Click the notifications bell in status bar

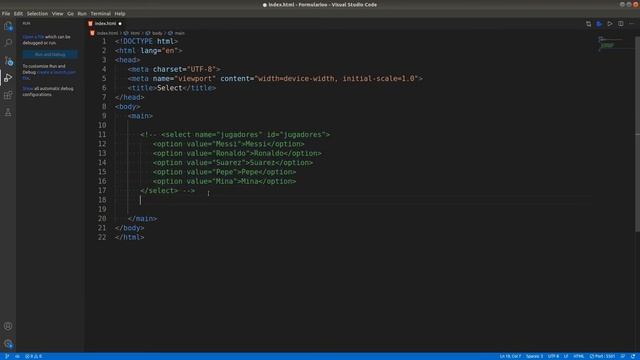pos(633,356)
